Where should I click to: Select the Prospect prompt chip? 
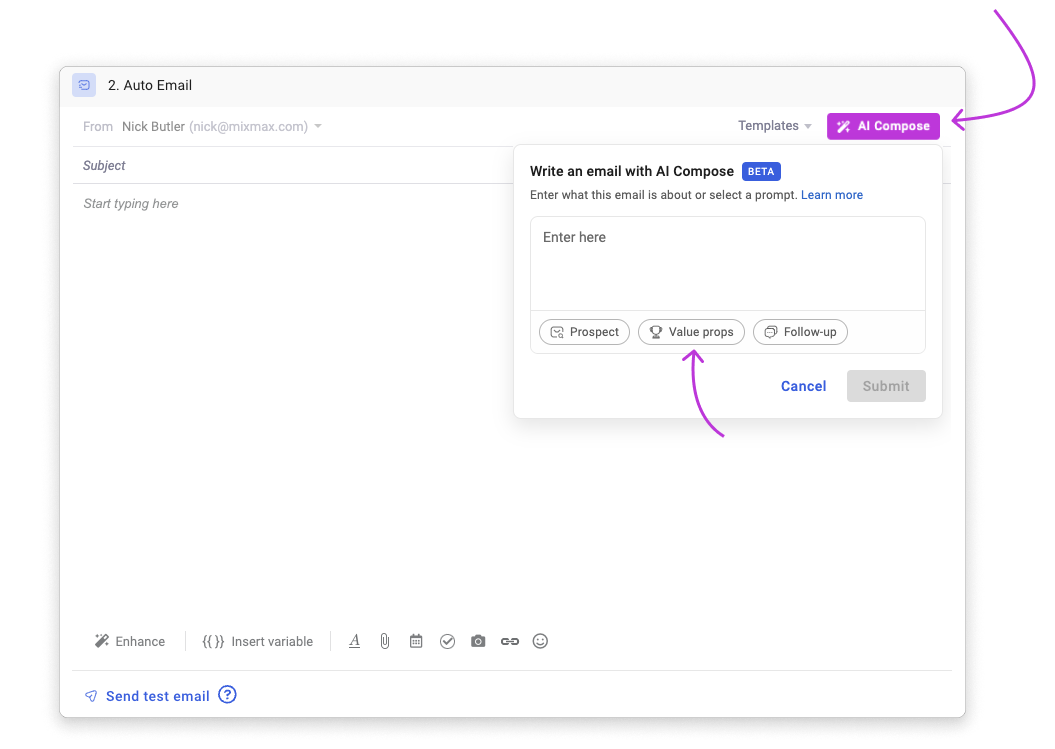point(584,331)
